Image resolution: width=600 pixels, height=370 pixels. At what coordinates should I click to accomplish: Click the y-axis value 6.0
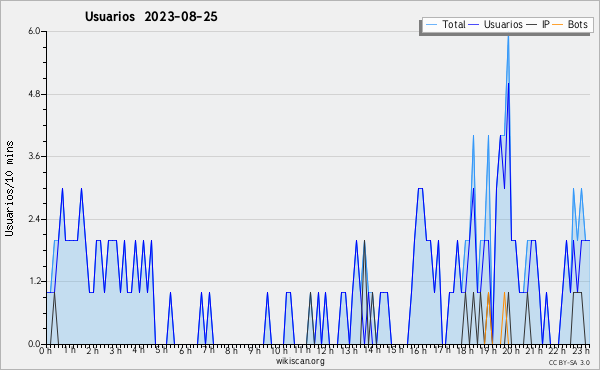(34, 31)
